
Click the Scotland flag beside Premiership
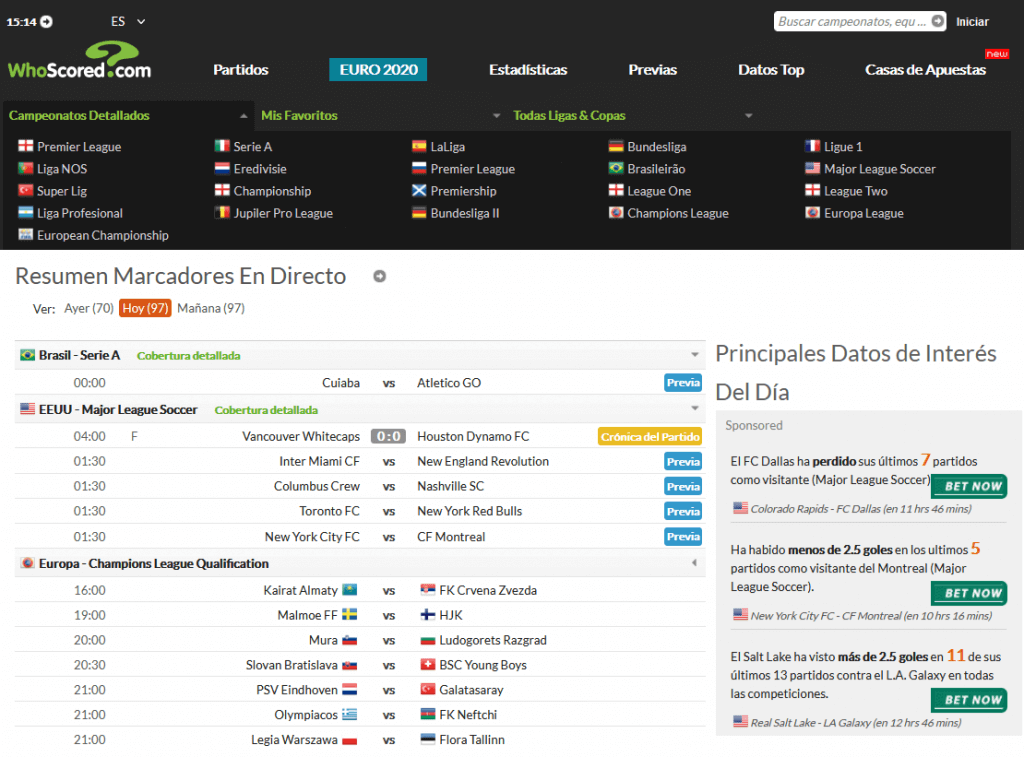tap(419, 190)
